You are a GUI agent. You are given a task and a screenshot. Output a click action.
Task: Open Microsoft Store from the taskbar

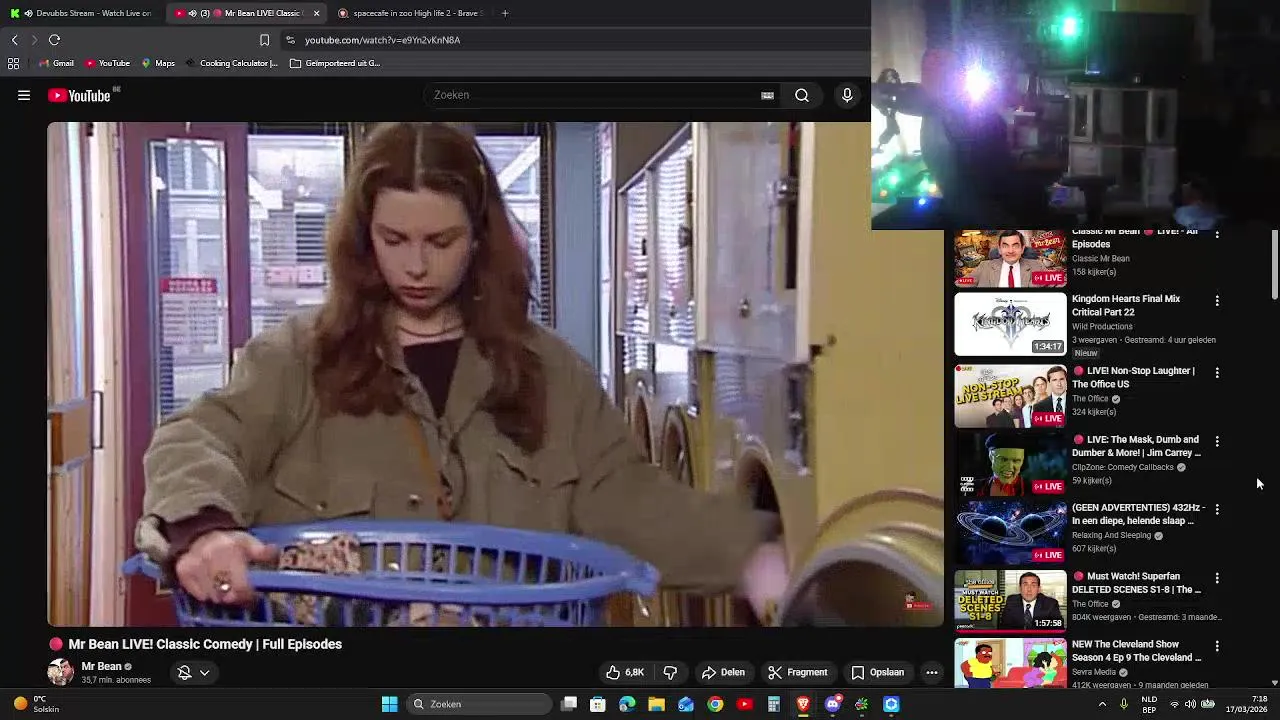[598, 704]
